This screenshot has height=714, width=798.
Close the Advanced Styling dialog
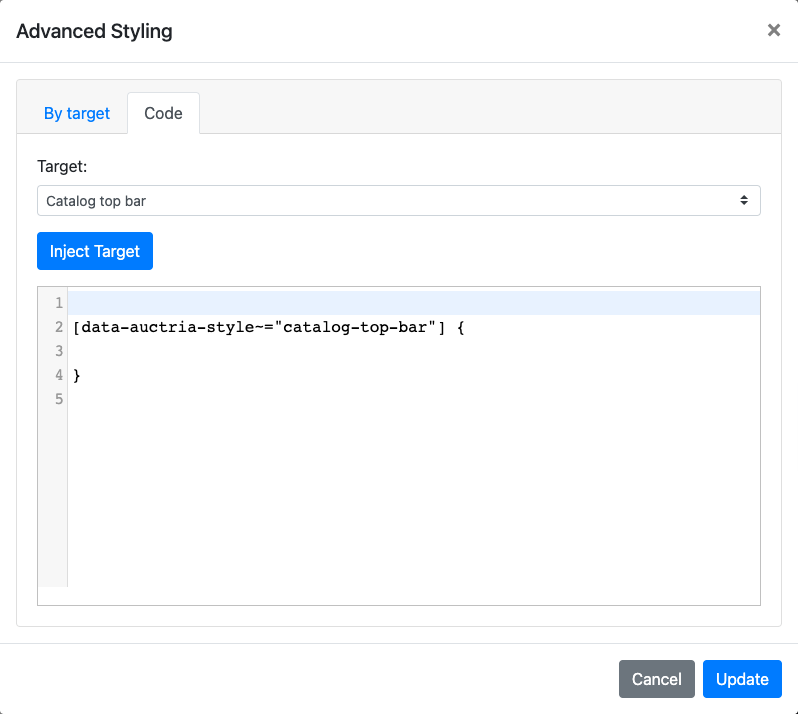point(773,31)
